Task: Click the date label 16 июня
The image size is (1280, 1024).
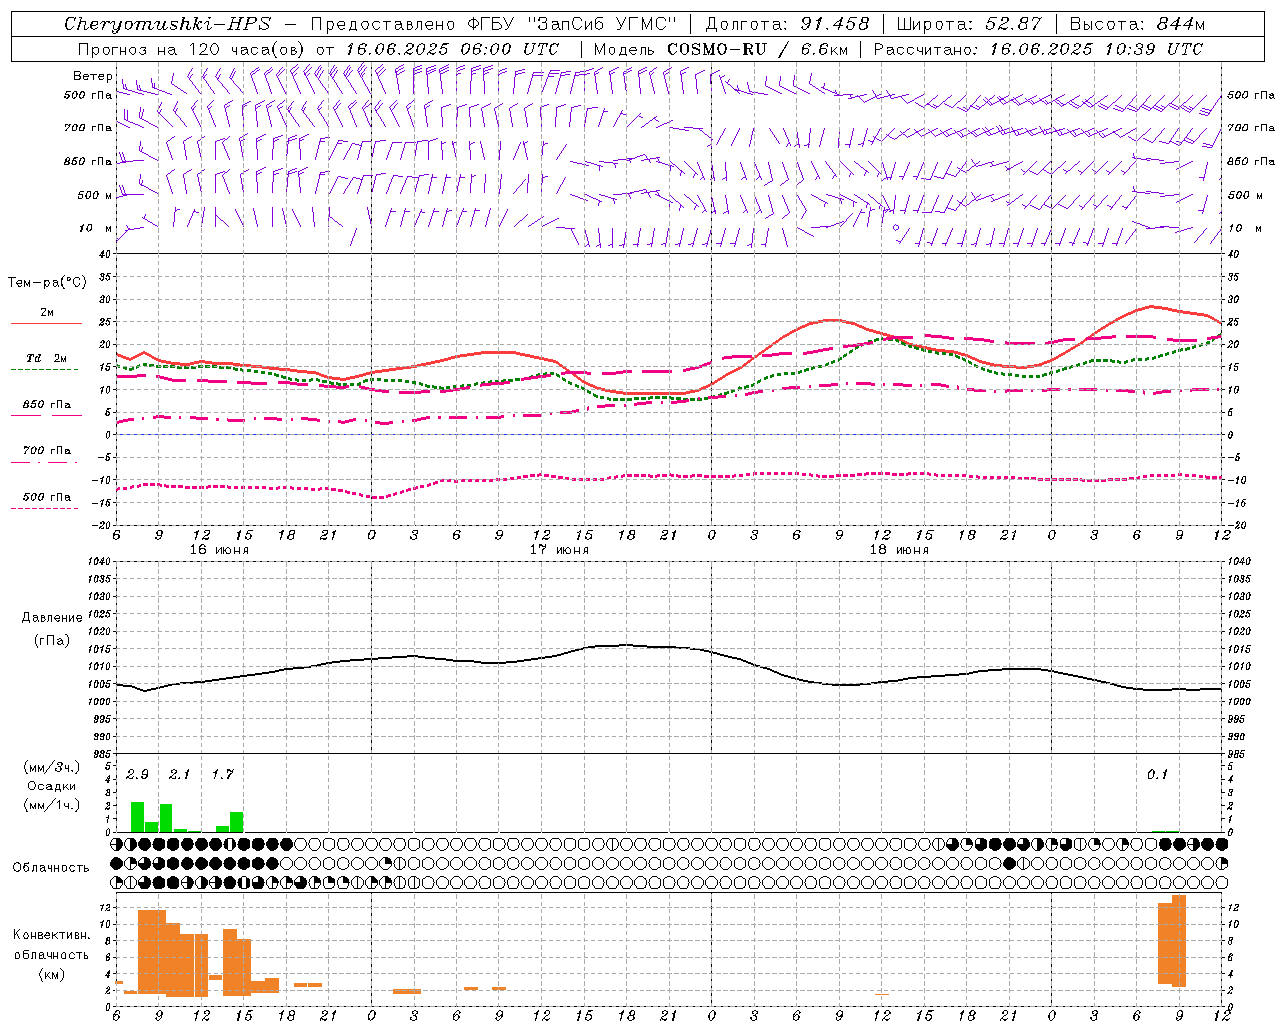Action: pos(219,550)
